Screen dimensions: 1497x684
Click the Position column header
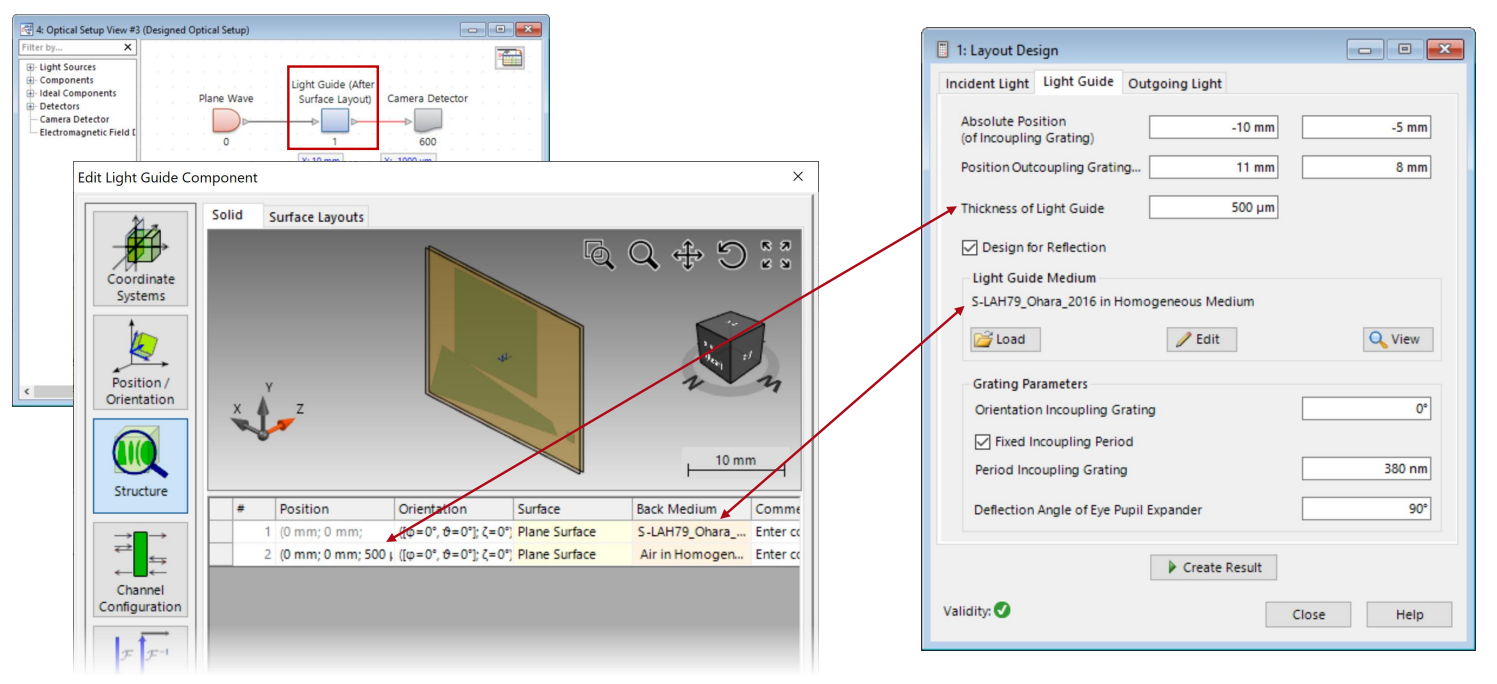tap(335, 509)
